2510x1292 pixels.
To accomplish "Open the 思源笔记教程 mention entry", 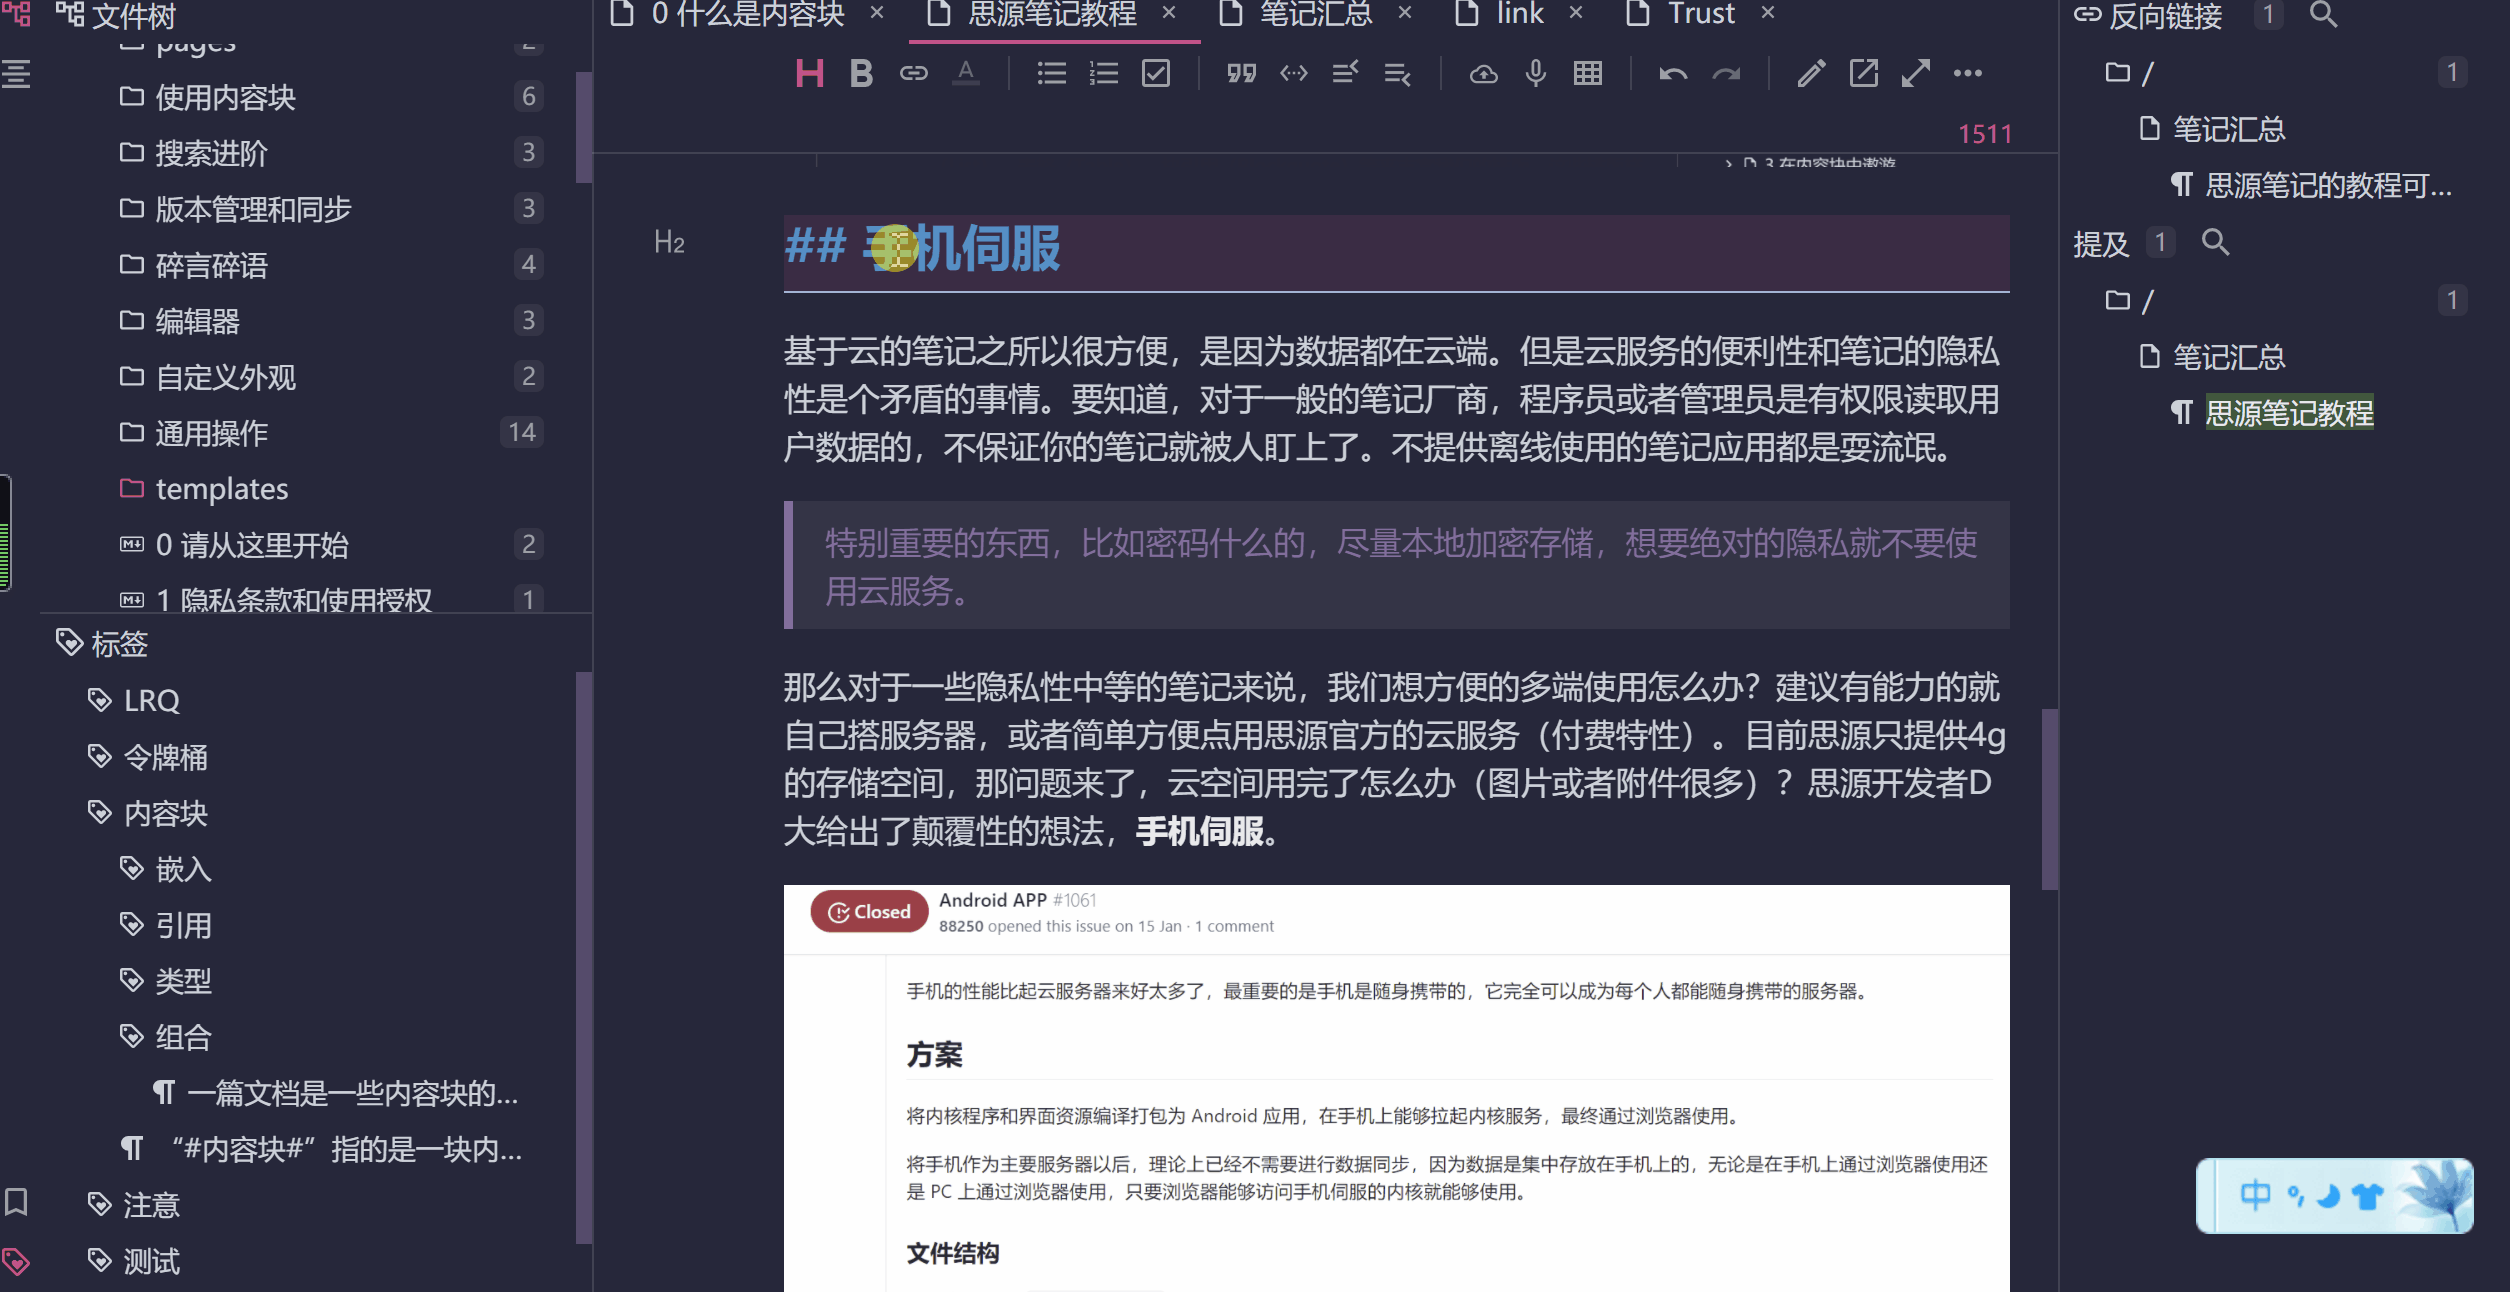I will [2288, 413].
